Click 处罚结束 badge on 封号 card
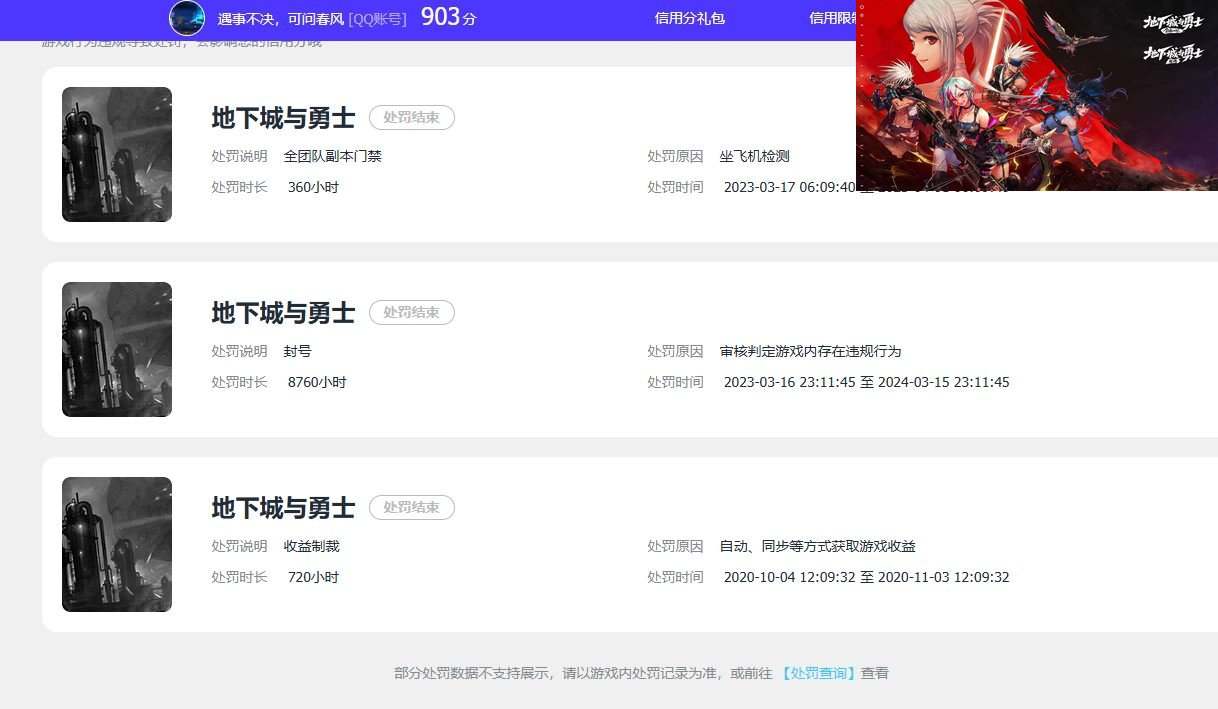The image size is (1218, 709). pos(412,312)
